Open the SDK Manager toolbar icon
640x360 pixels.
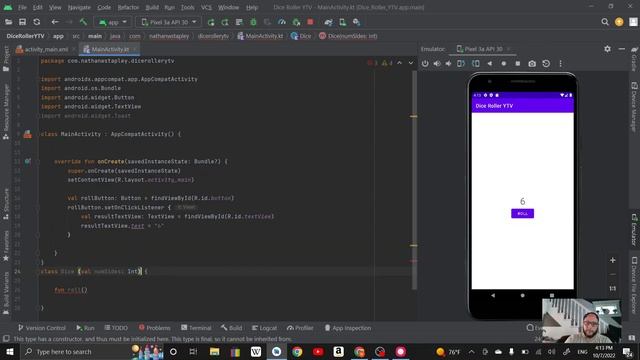pyautogui.click(x=356, y=22)
